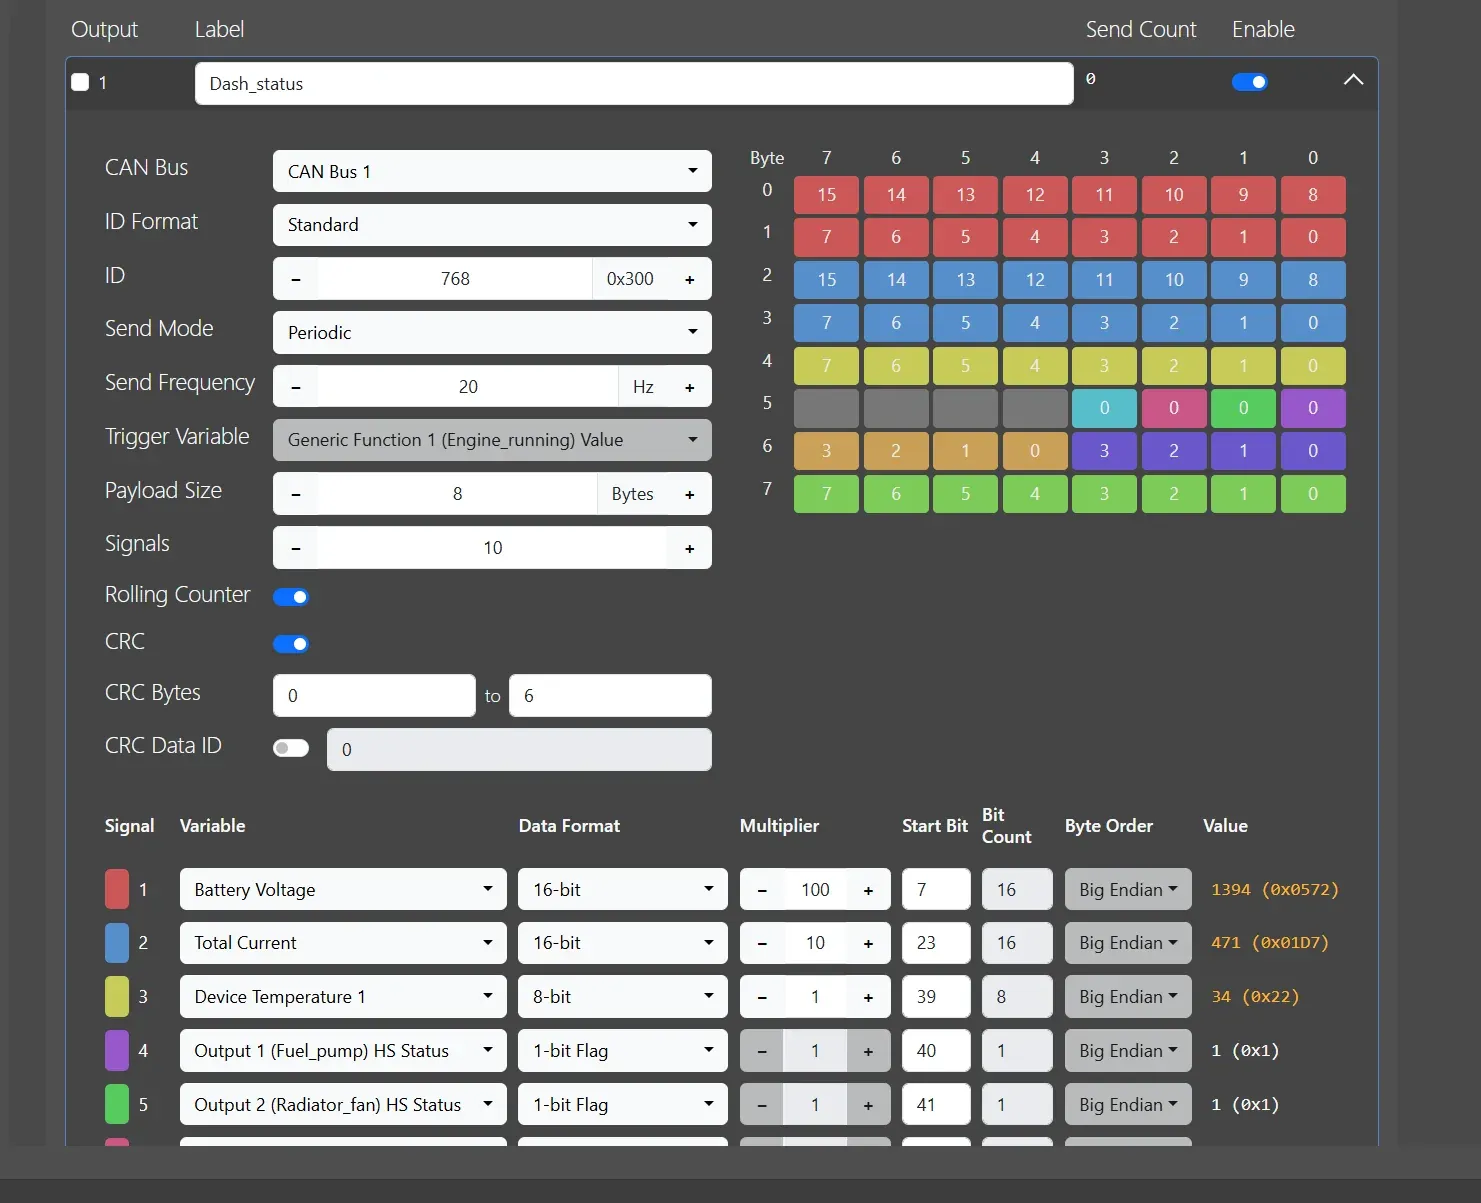Click signal 4 purple color swatch
1481x1203 pixels.
(117, 1051)
